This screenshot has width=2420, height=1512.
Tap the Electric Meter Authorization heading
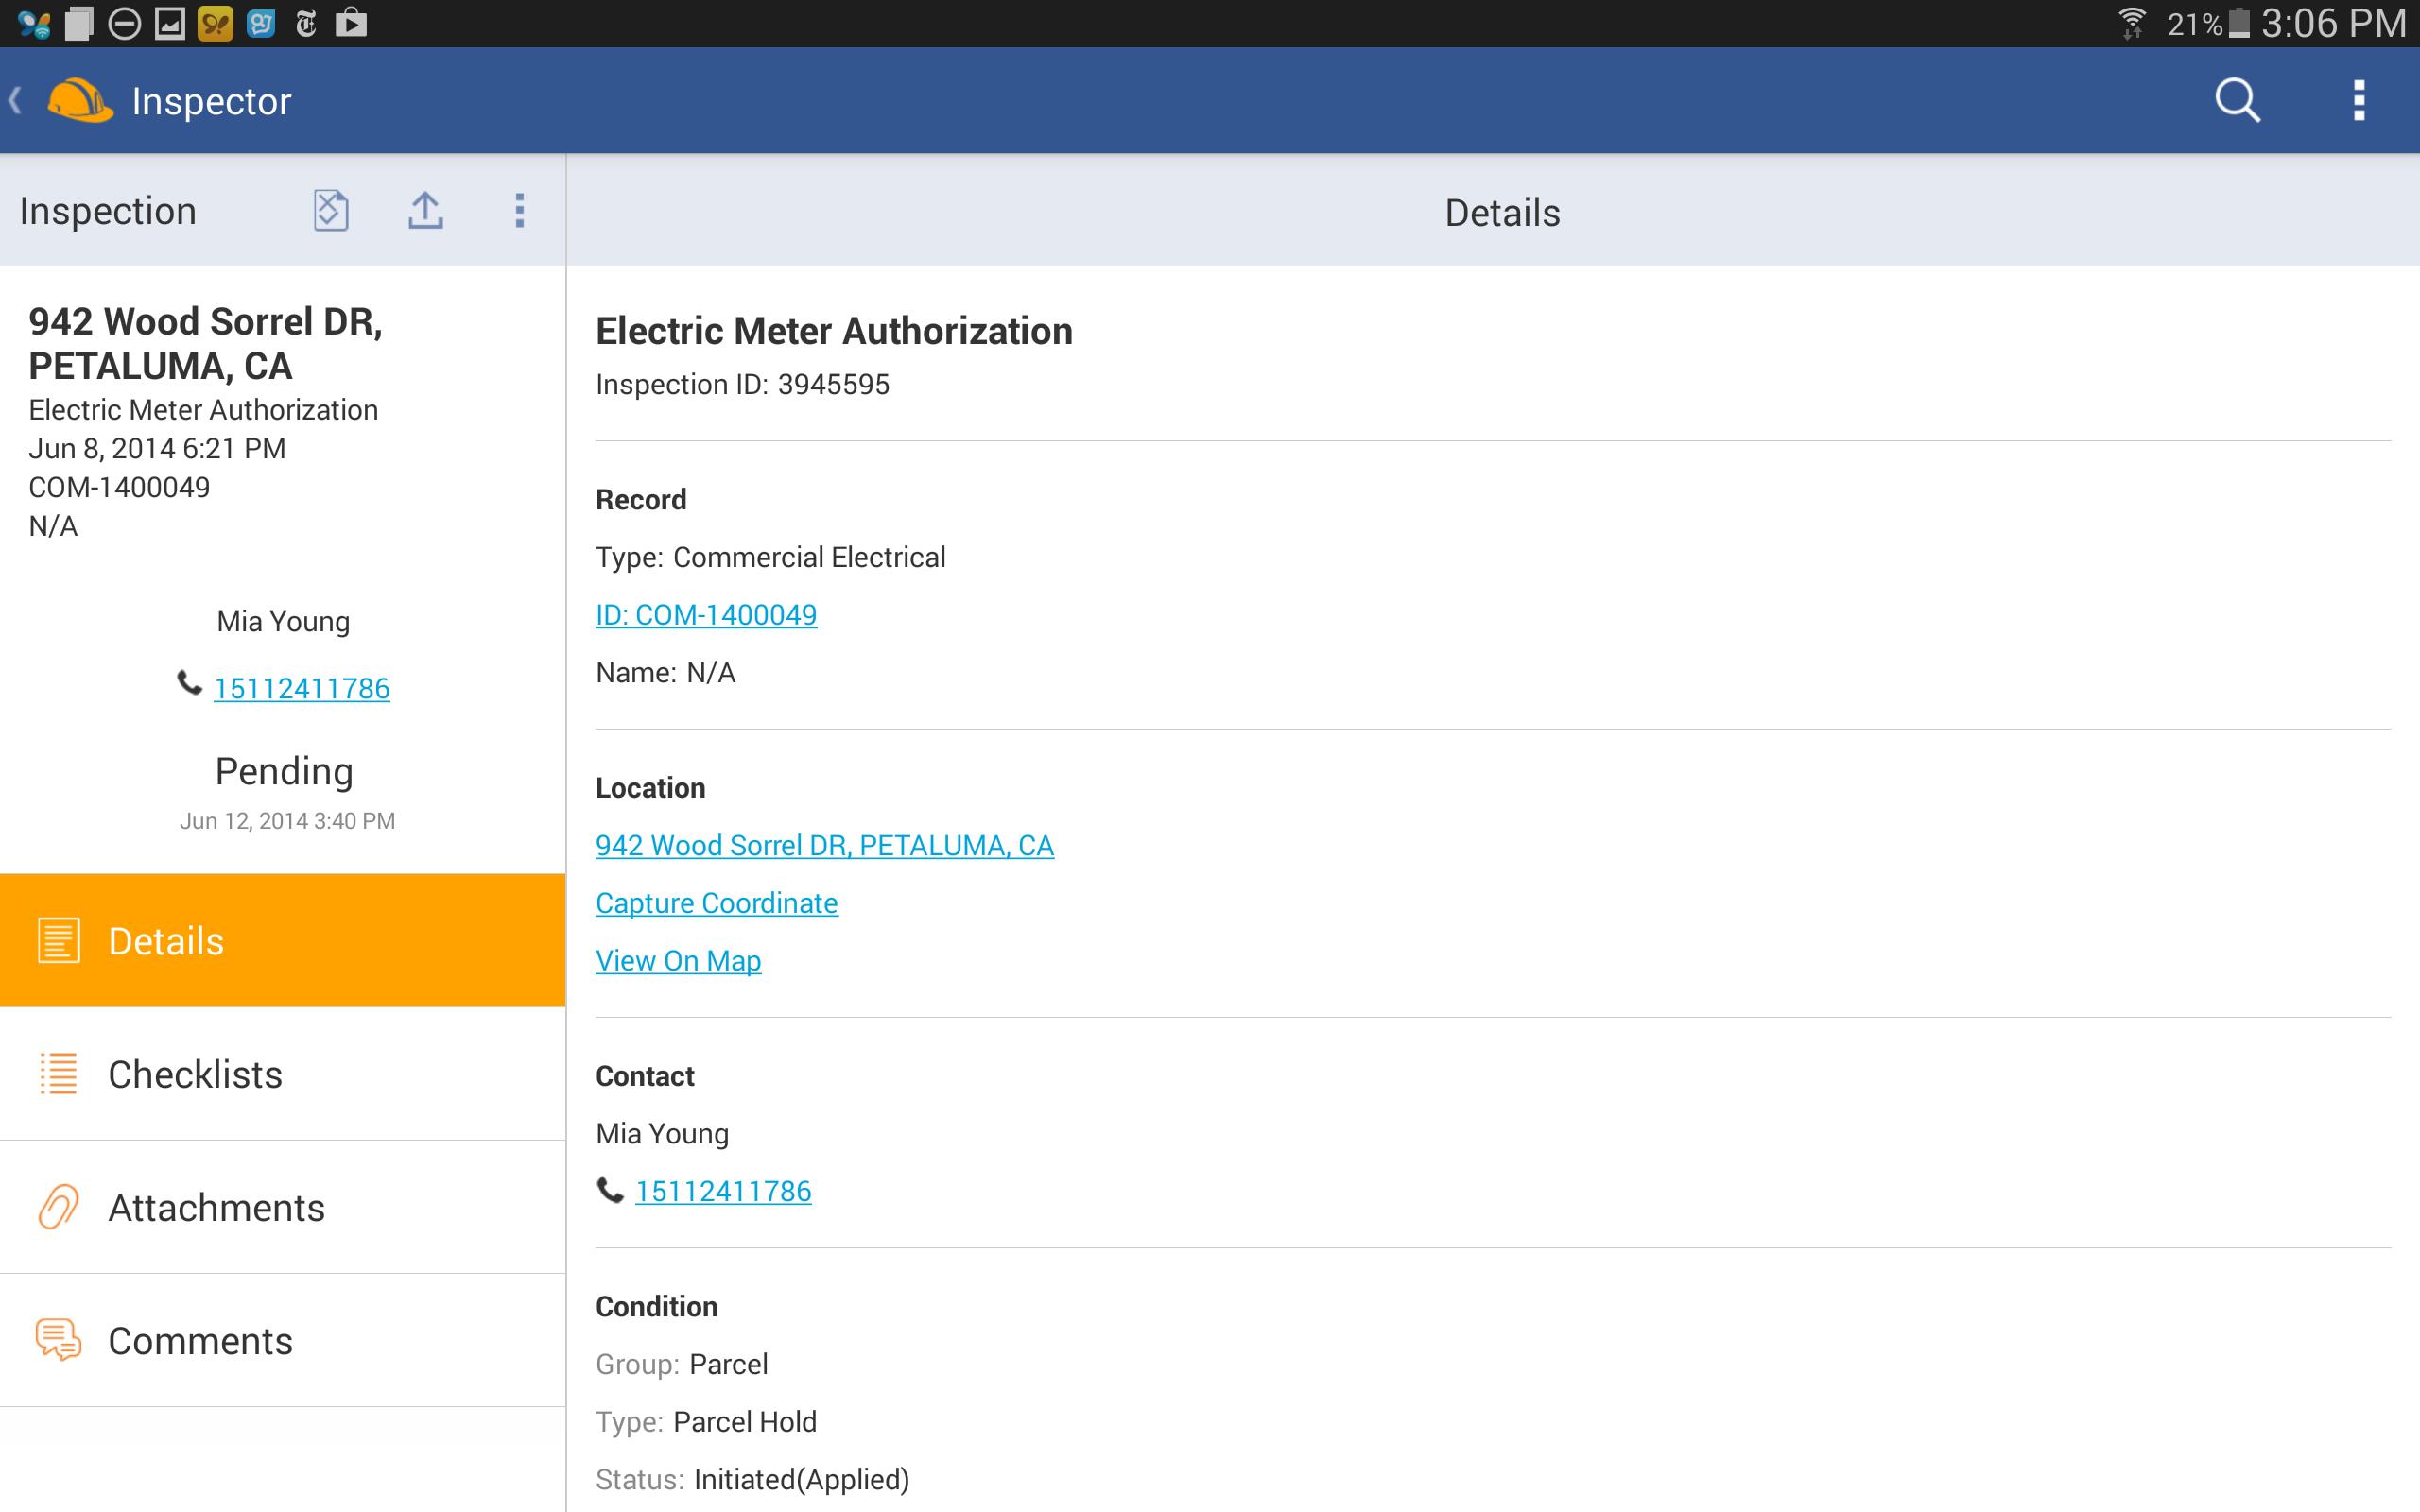point(834,331)
